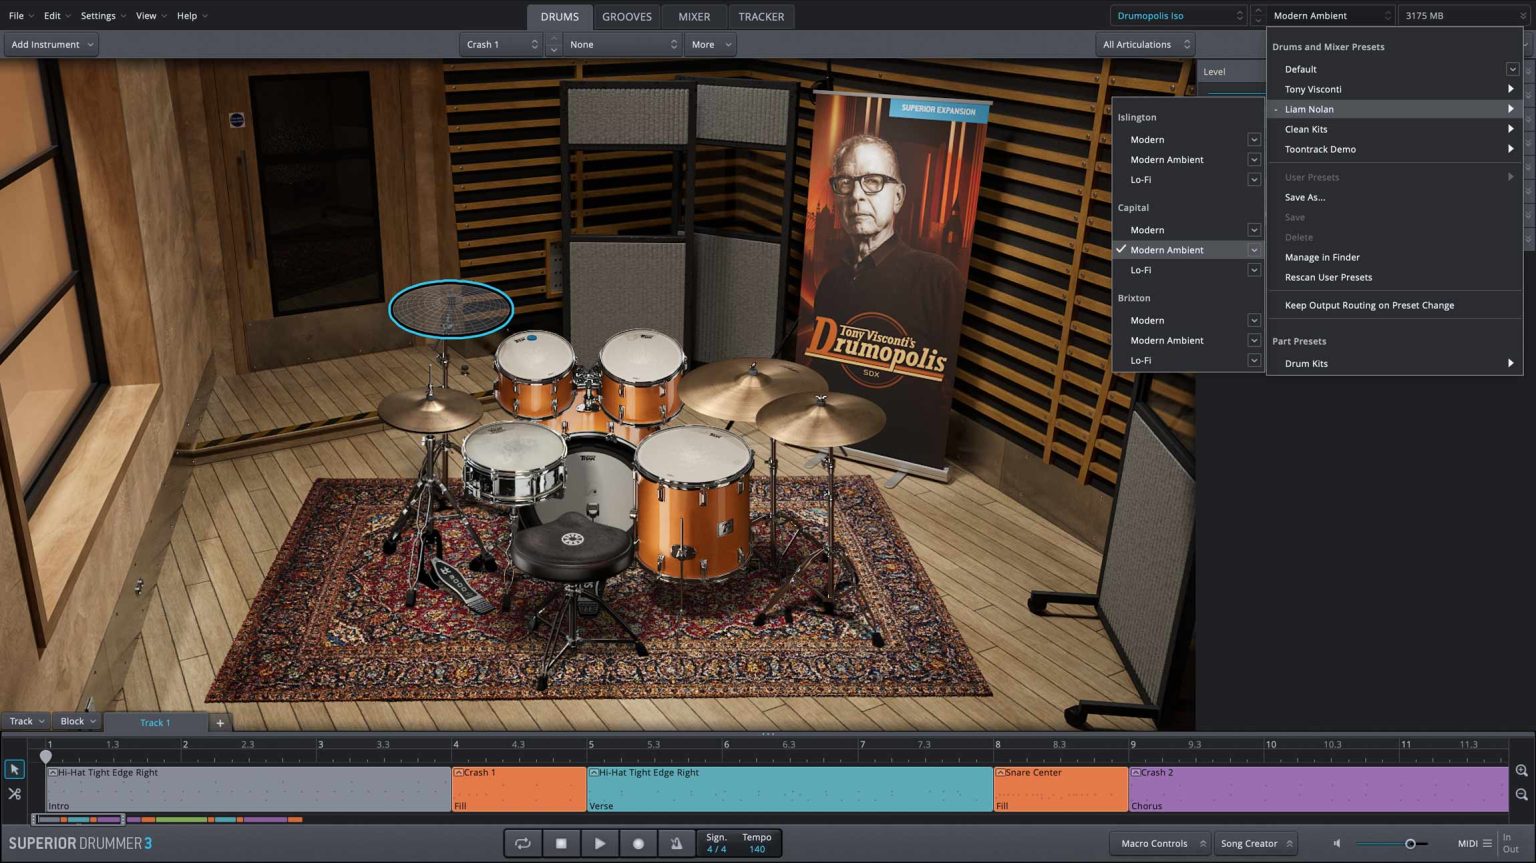The width and height of the screenshot is (1536, 863).
Task: Choose Lo-Fi preset under Brixton
Action: click(1141, 360)
